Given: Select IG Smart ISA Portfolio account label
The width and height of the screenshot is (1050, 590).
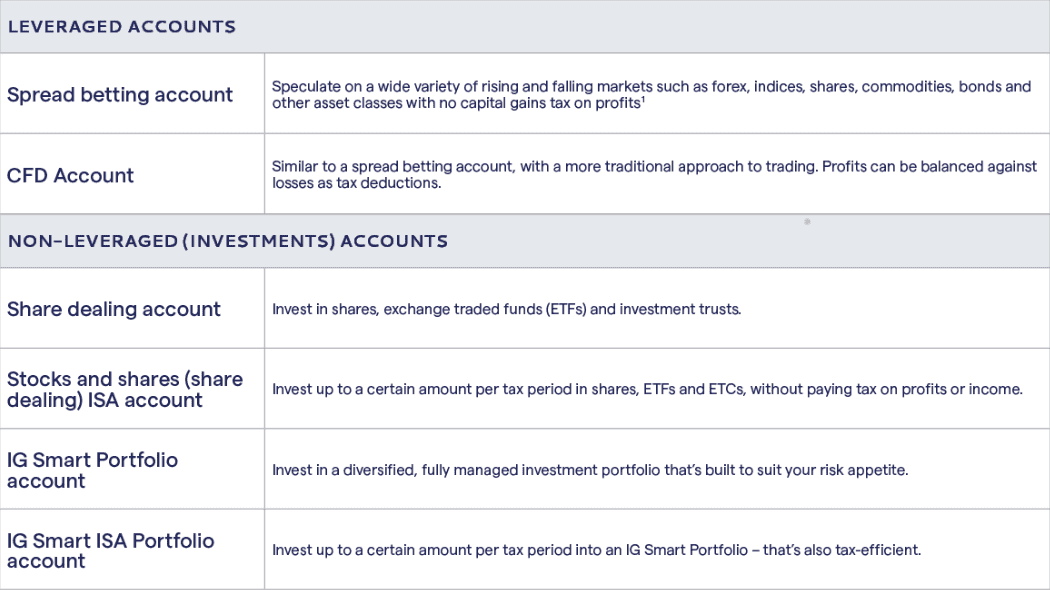Looking at the screenshot, I should pos(110,551).
